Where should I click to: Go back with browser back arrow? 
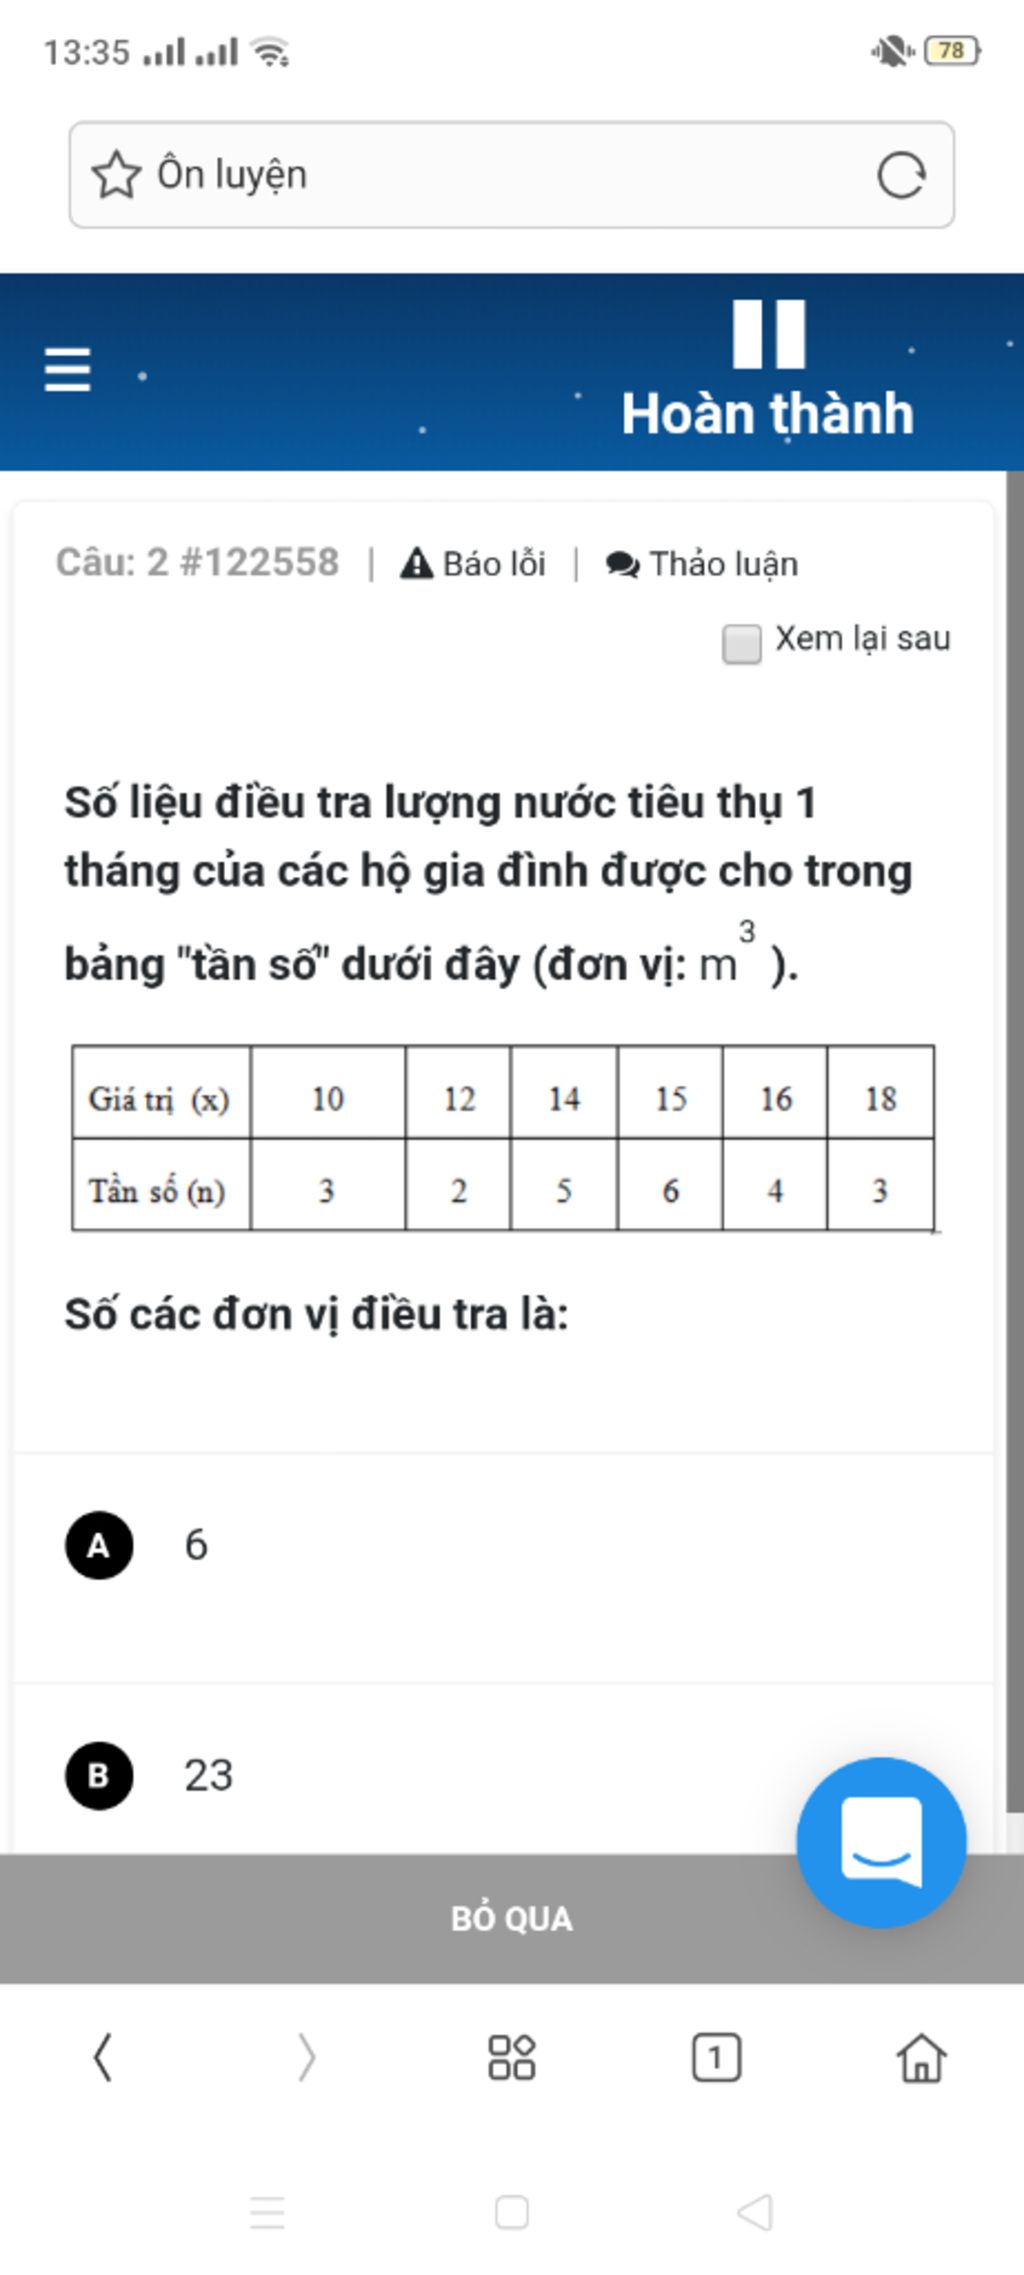click(102, 2059)
